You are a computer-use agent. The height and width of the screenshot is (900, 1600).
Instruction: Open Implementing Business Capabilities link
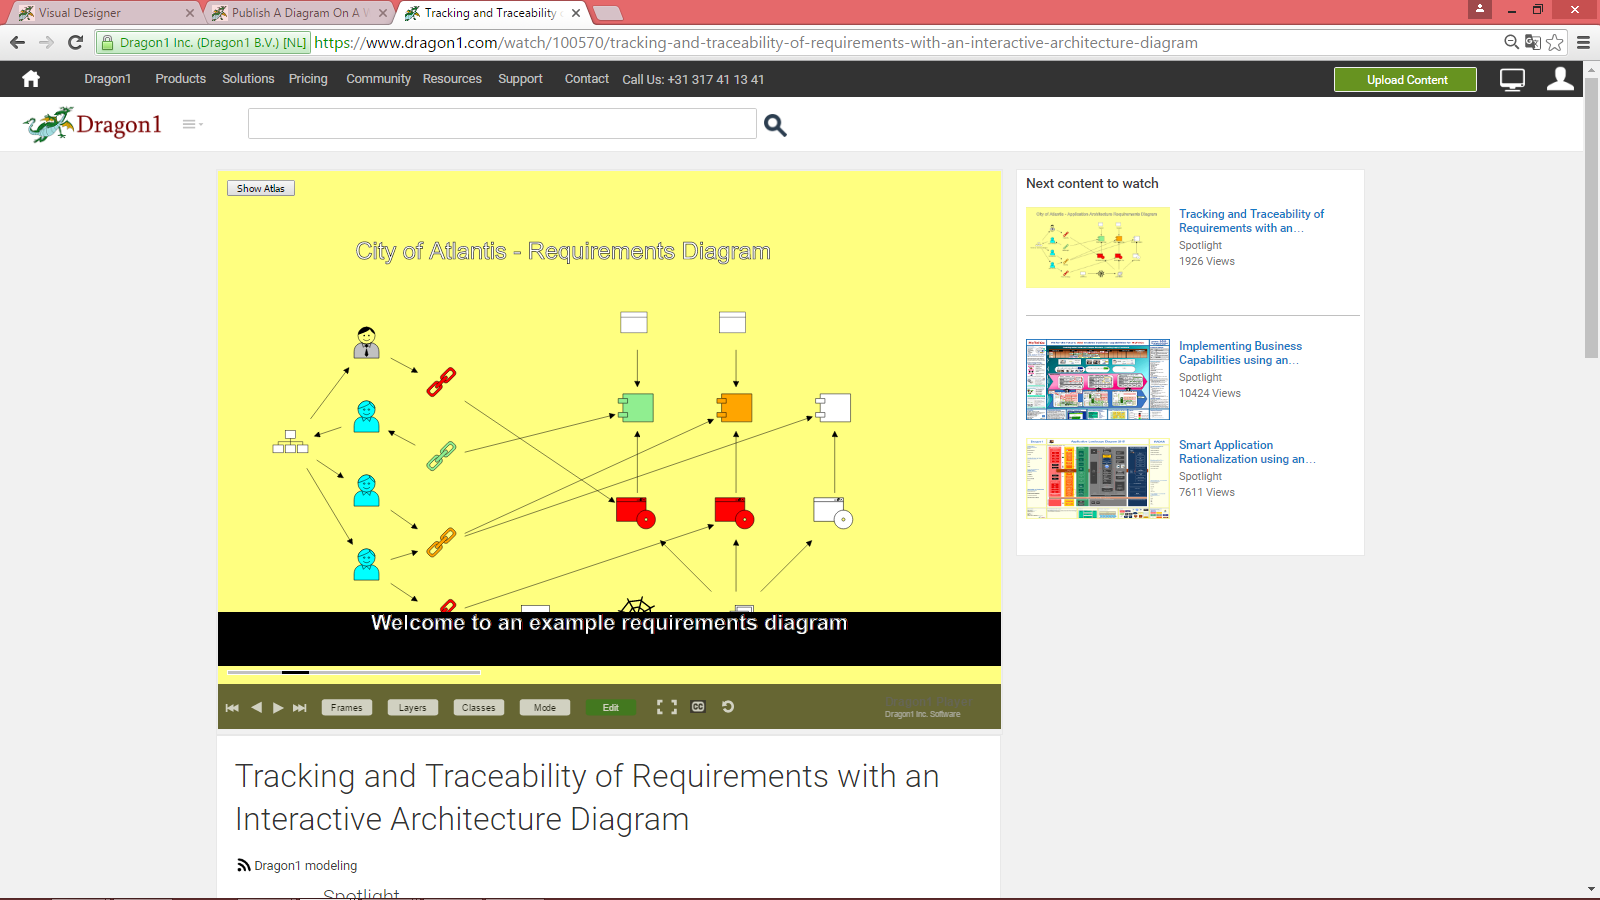pos(1240,353)
